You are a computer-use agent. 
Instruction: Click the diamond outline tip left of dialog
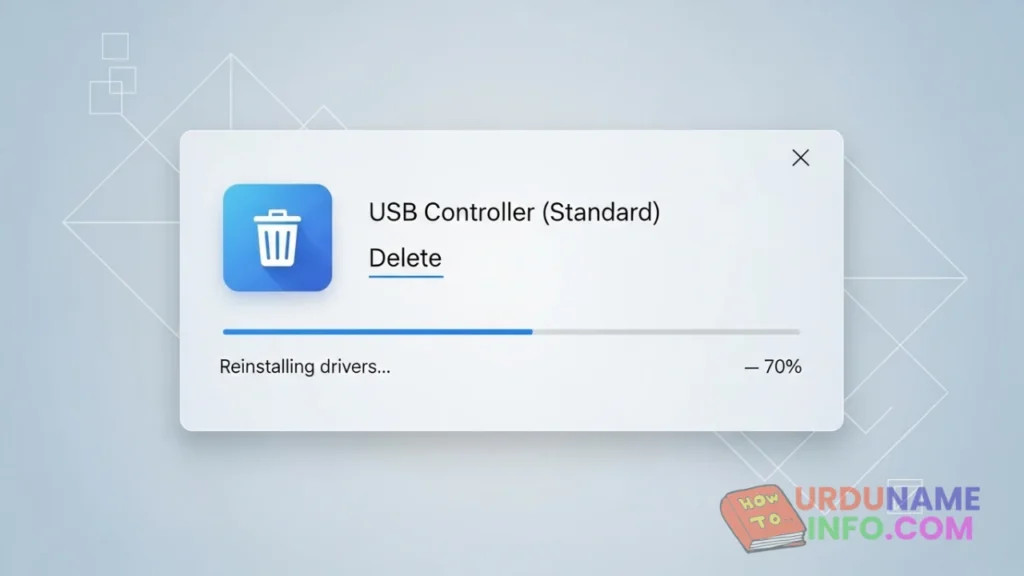coord(65,222)
